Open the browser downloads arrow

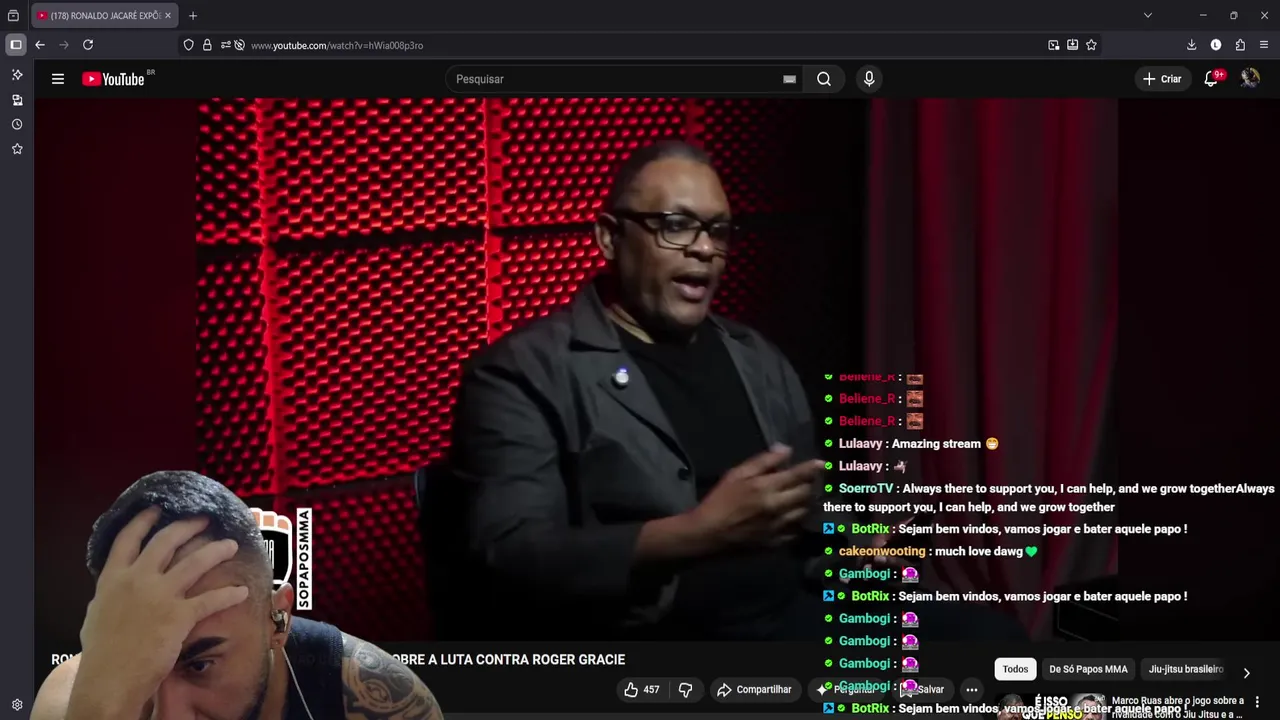pyautogui.click(x=1191, y=45)
